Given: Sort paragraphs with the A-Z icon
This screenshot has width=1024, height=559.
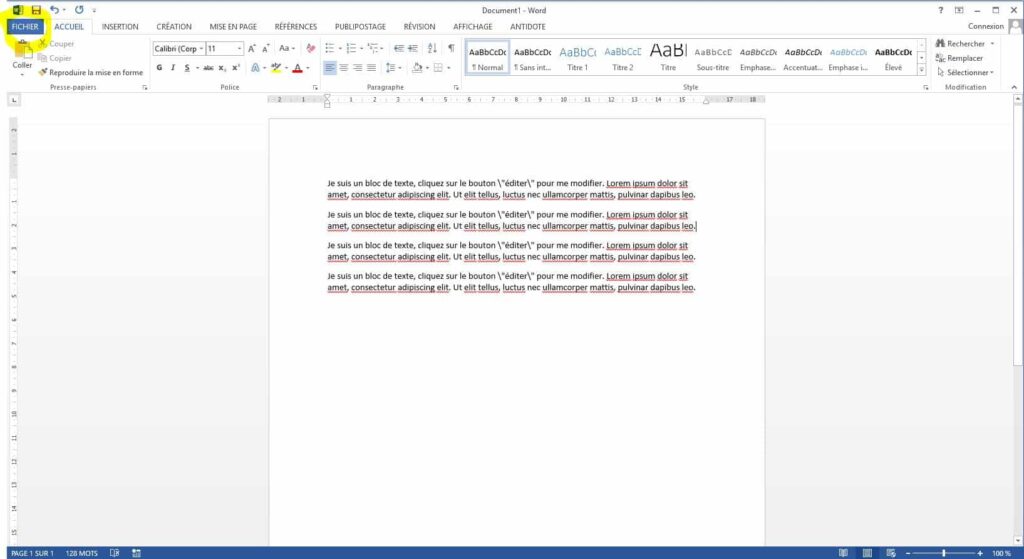Looking at the screenshot, I should click(432, 48).
